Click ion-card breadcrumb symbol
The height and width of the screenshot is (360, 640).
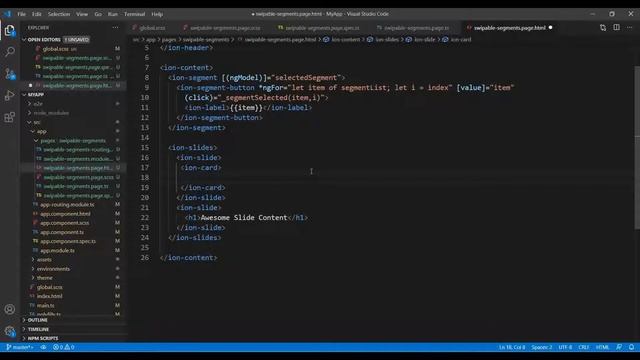point(457,40)
